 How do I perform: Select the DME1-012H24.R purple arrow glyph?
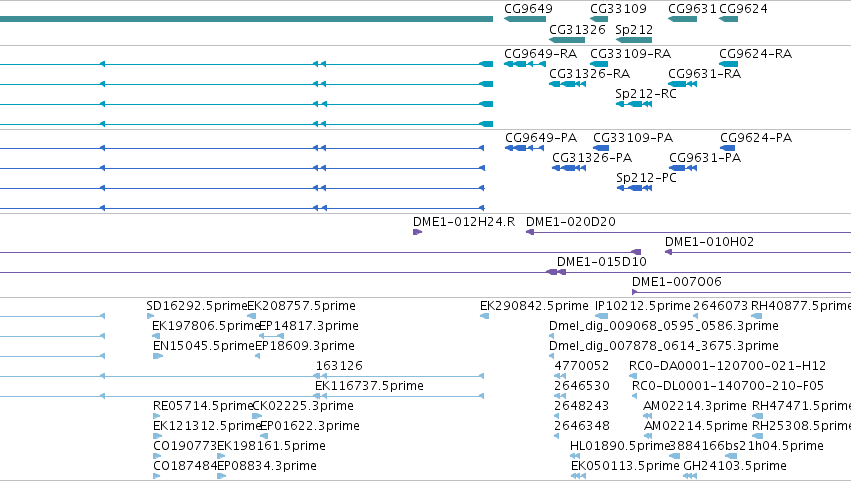417,232
